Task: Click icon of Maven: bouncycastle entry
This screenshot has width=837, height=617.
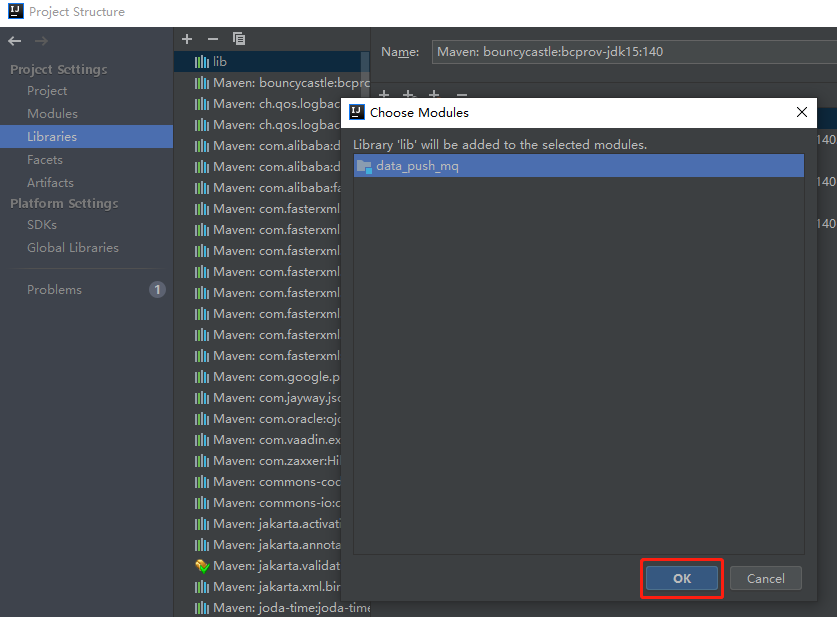Action: click(x=202, y=83)
